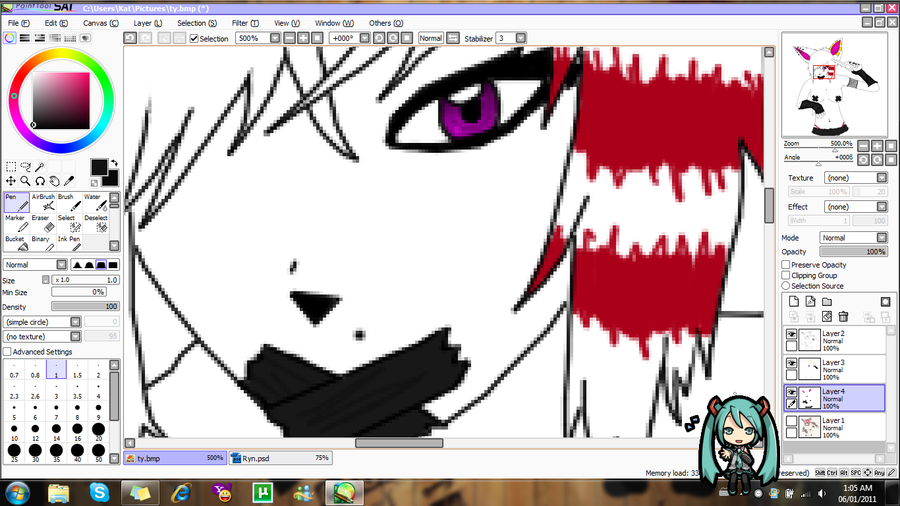Image resolution: width=900 pixels, height=506 pixels.
Task: Select Layer2 in the layer list
Action: point(835,340)
